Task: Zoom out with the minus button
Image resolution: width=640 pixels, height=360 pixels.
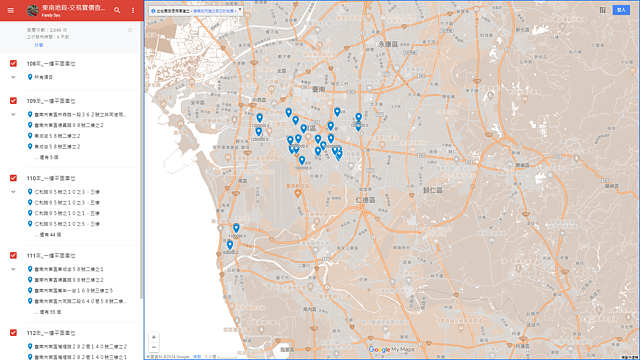Action: pos(153,347)
